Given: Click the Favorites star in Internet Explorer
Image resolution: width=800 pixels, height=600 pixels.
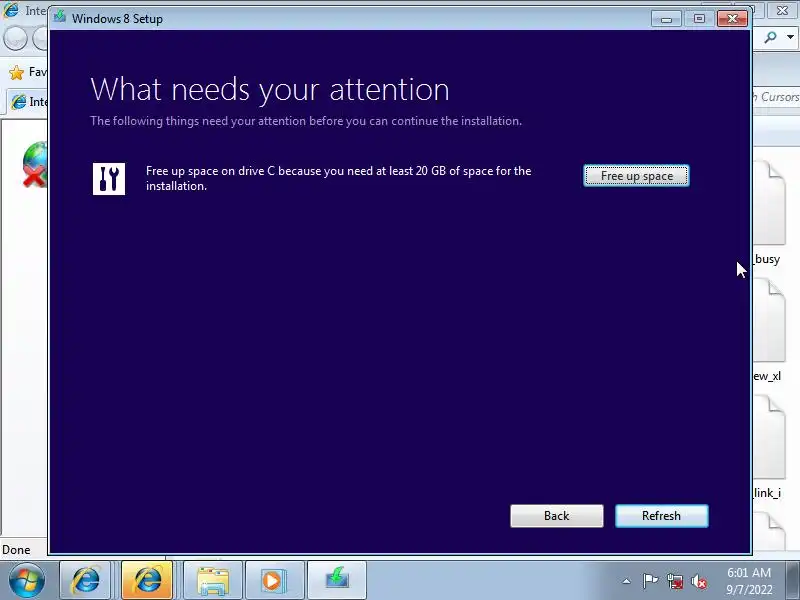Looking at the screenshot, I should 16,72.
